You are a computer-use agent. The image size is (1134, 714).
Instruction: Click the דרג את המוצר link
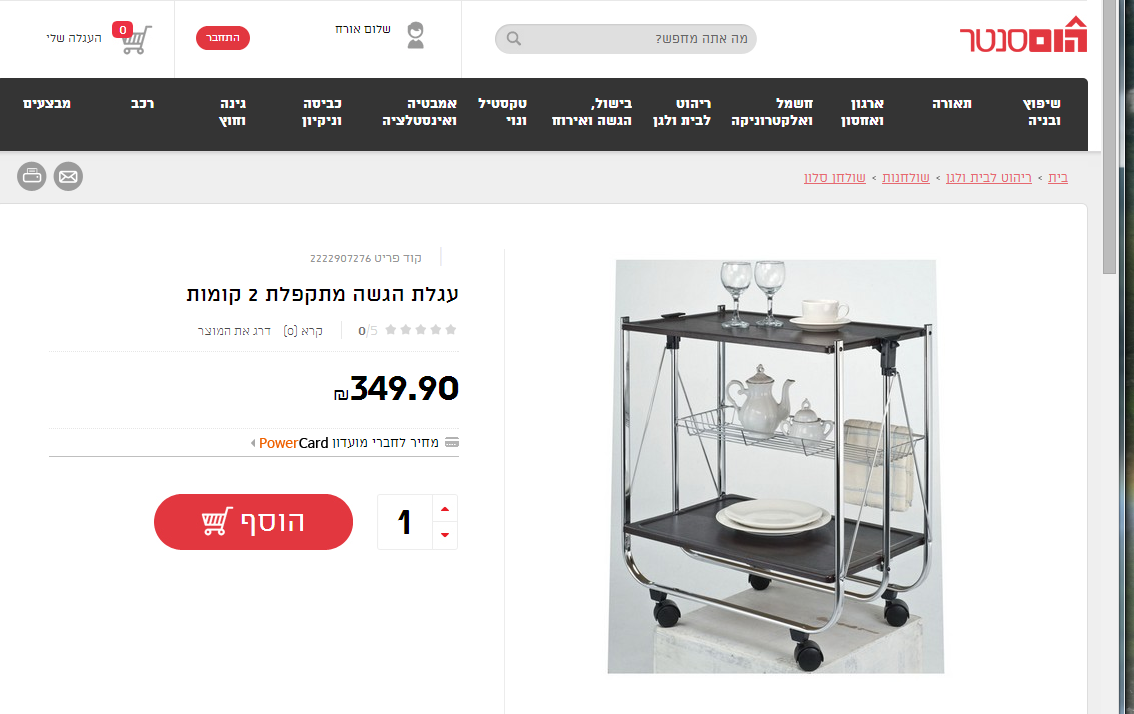tap(234, 331)
